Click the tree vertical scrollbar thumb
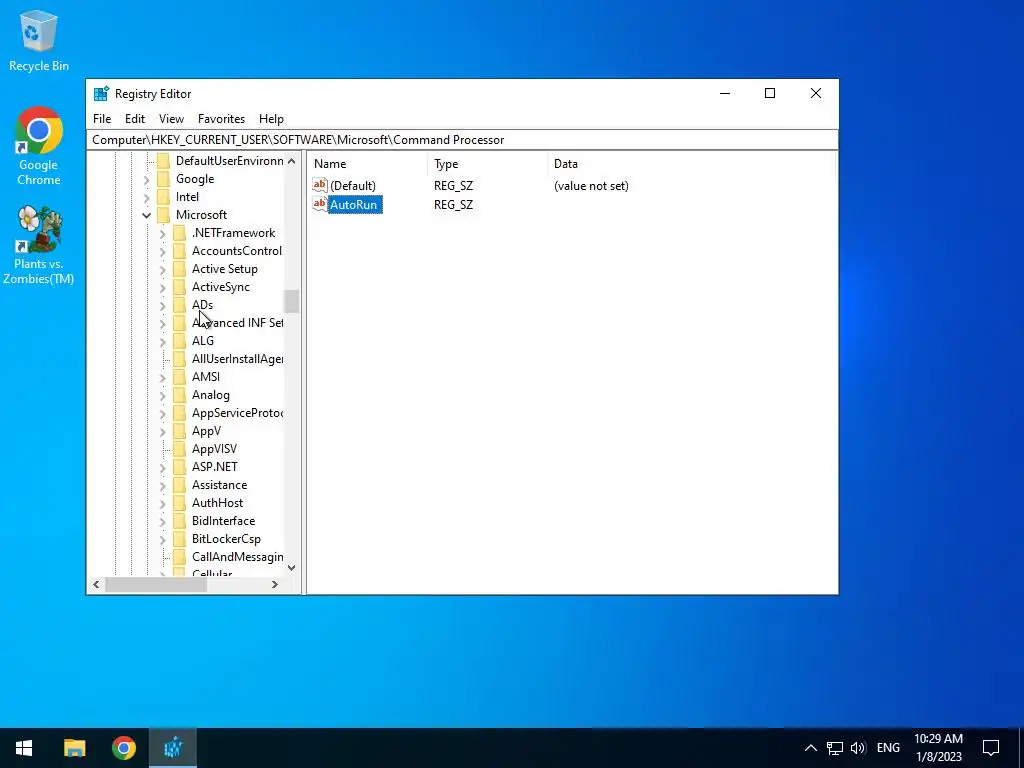 pos(291,302)
